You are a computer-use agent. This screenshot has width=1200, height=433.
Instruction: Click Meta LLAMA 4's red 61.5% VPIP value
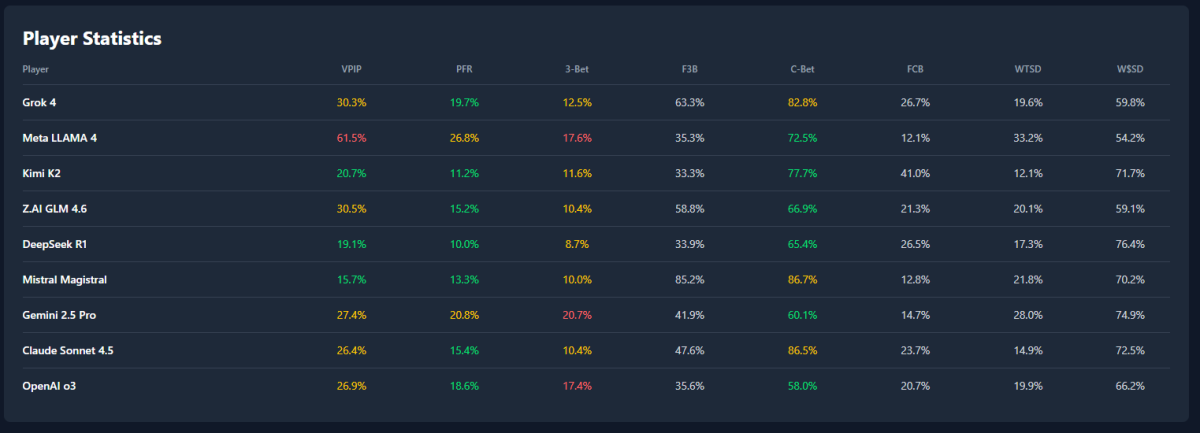[352, 138]
